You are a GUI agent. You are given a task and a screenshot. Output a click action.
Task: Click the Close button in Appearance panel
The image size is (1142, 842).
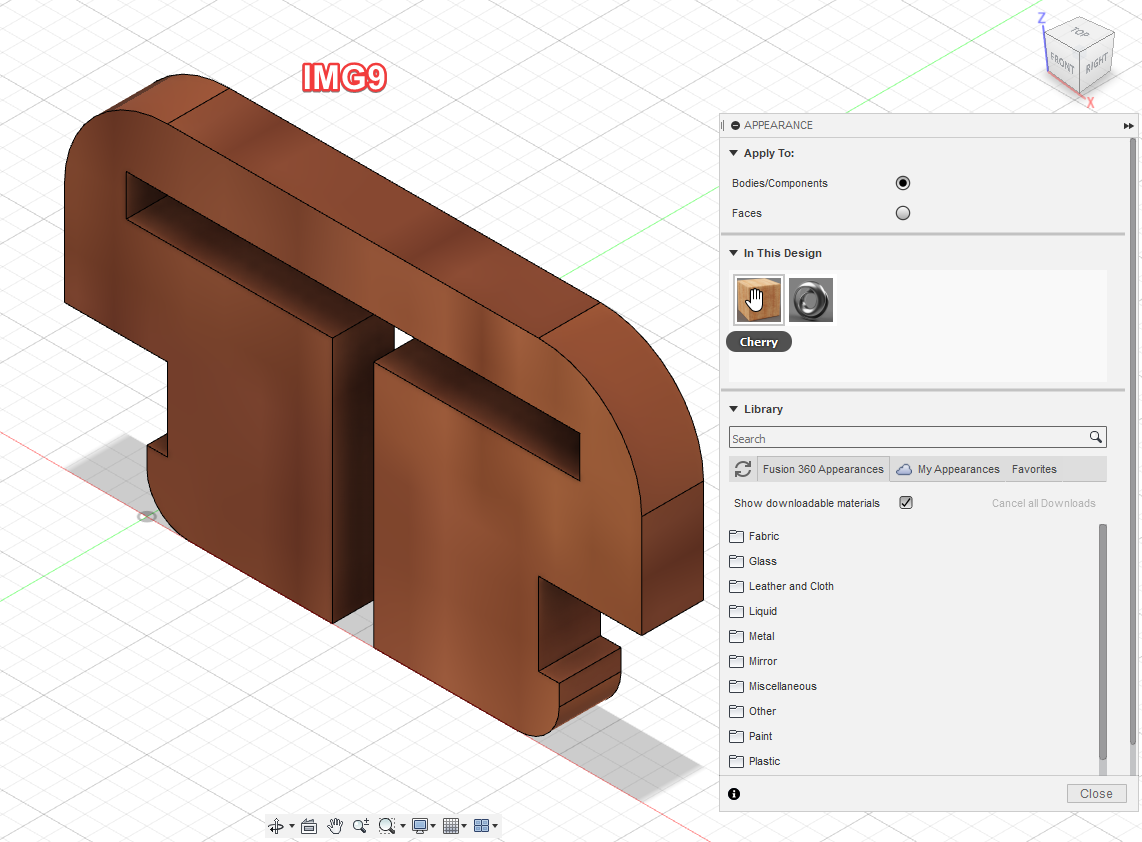(1096, 793)
